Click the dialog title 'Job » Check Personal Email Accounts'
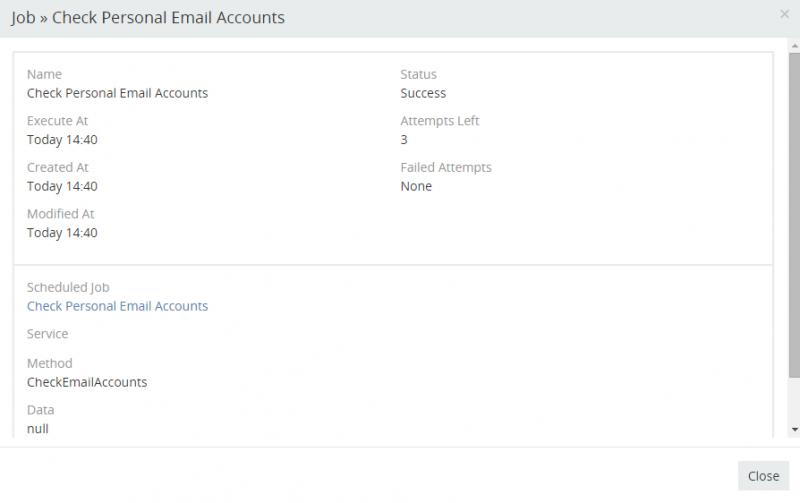 click(148, 17)
